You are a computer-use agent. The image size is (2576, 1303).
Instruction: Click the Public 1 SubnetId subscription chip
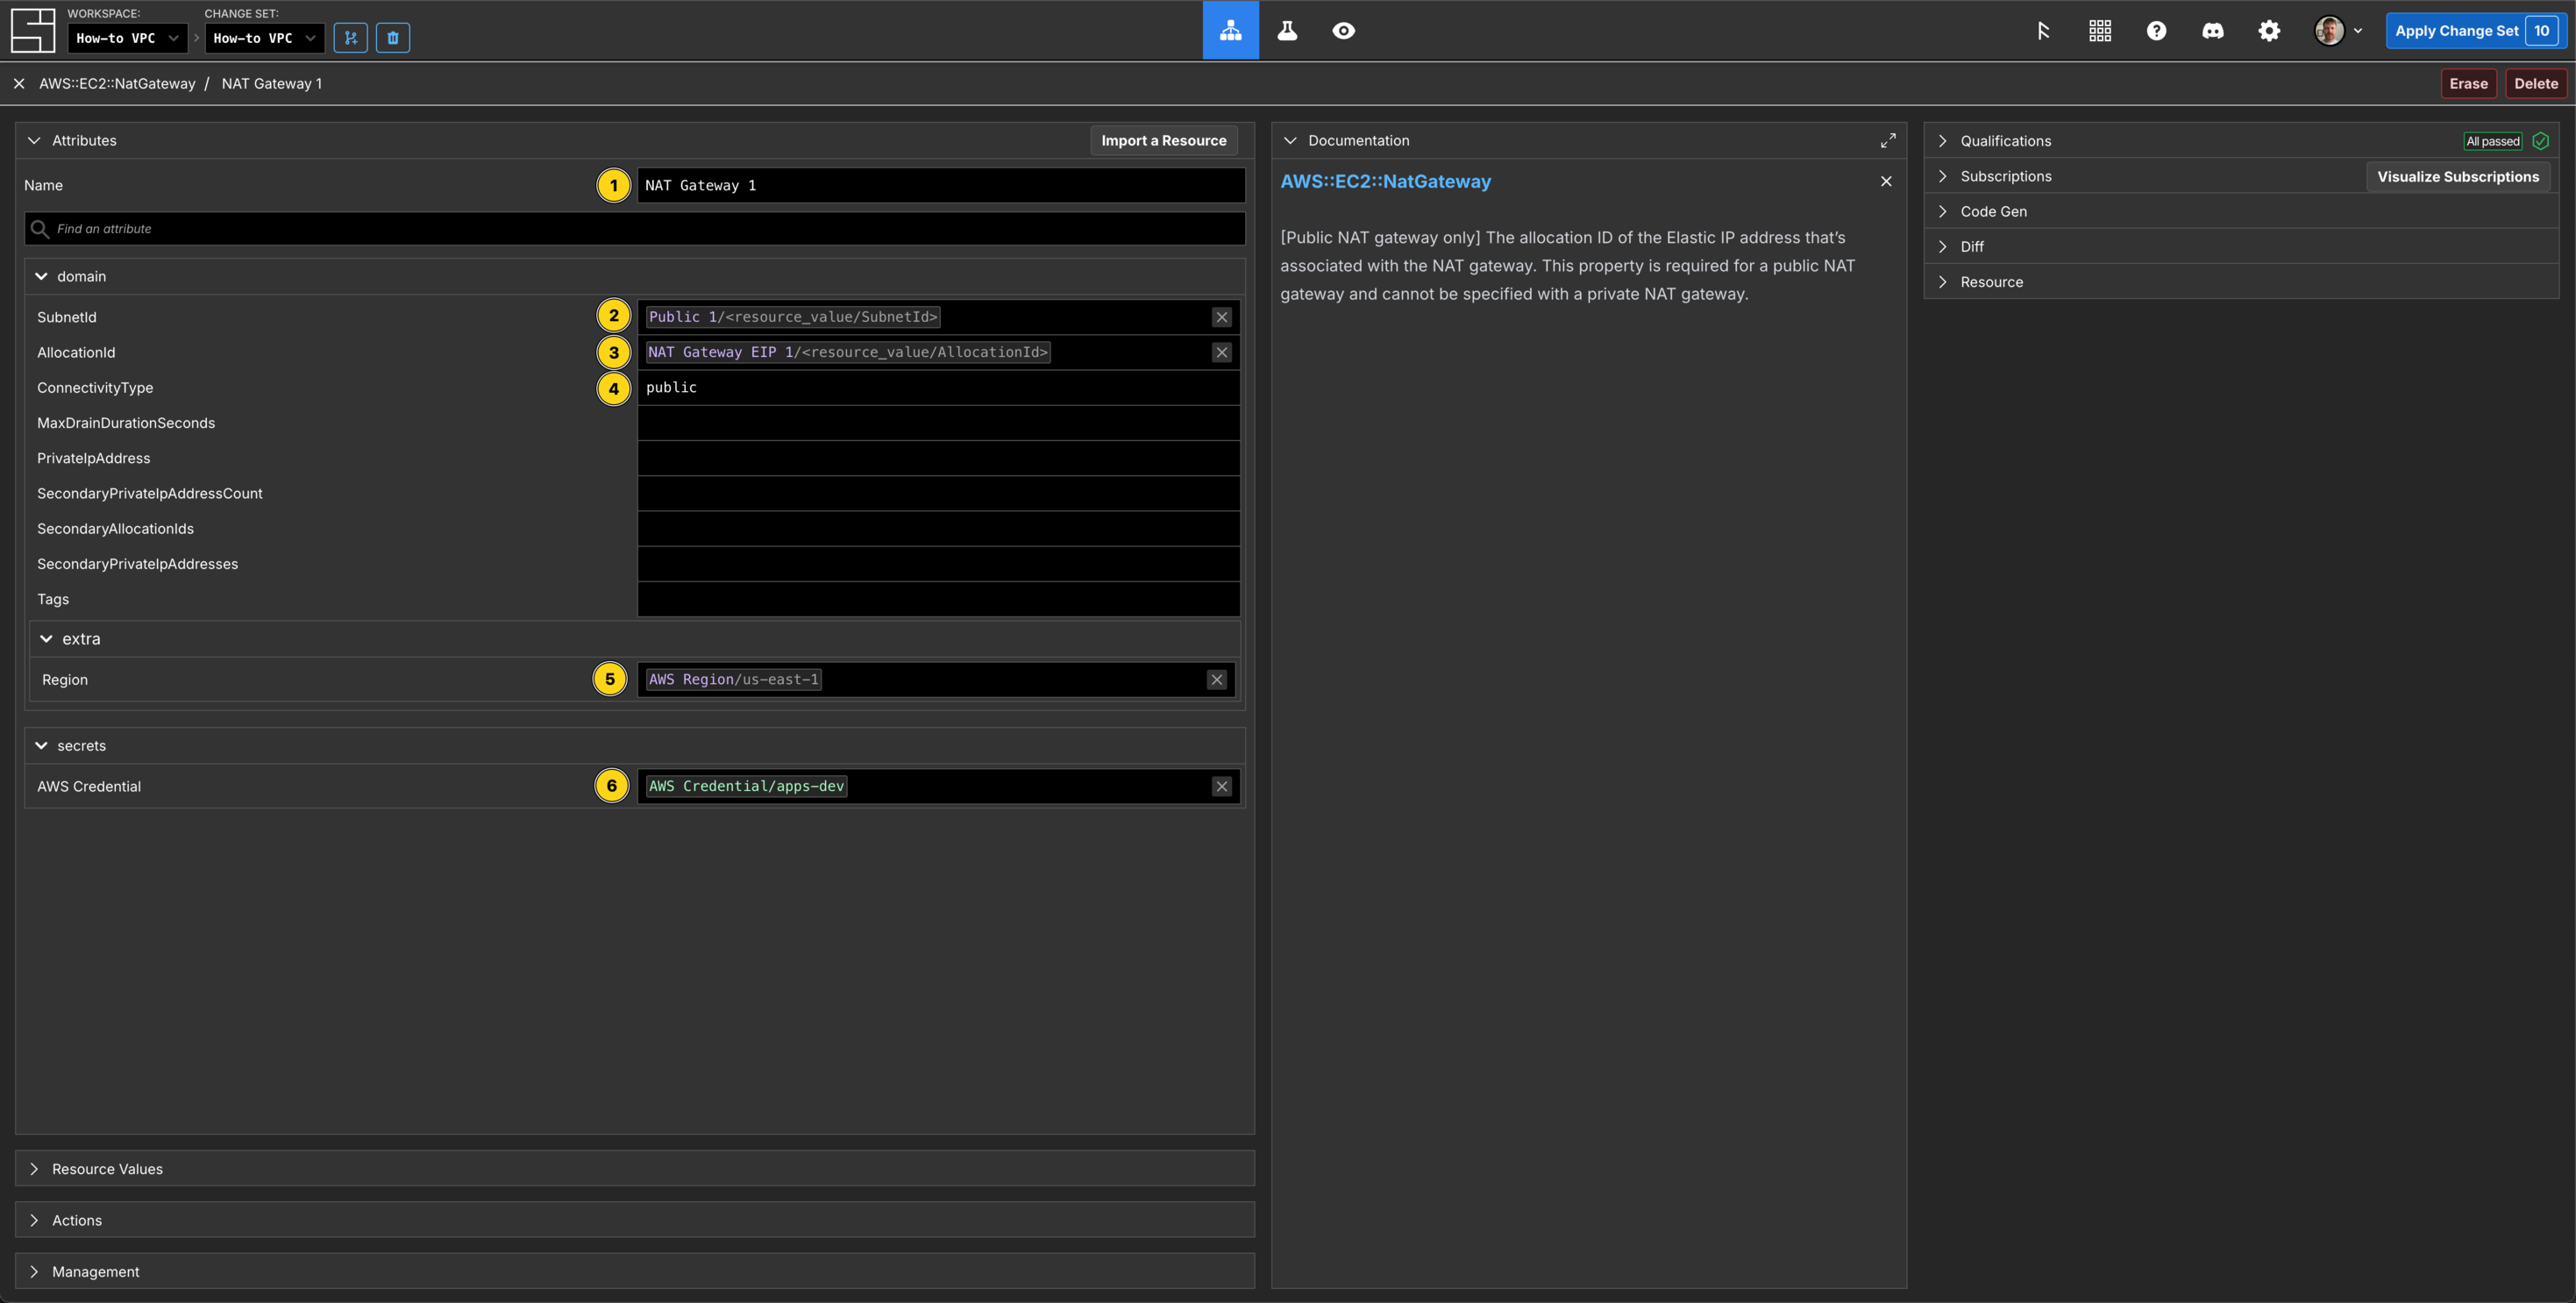(x=793, y=317)
